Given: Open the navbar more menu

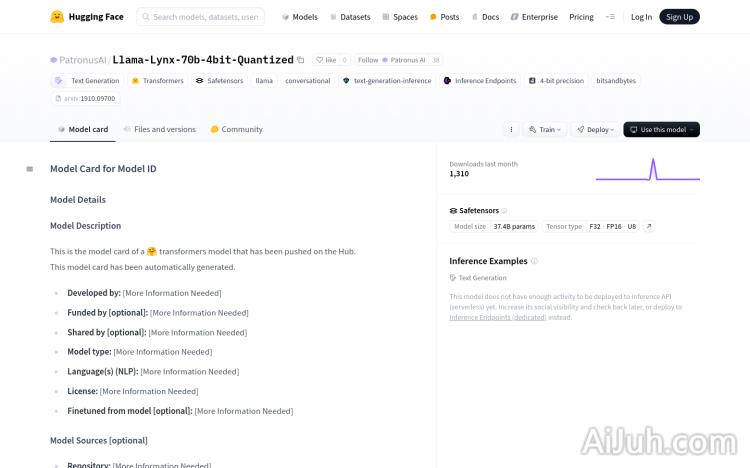Looking at the screenshot, I should point(611,17).
